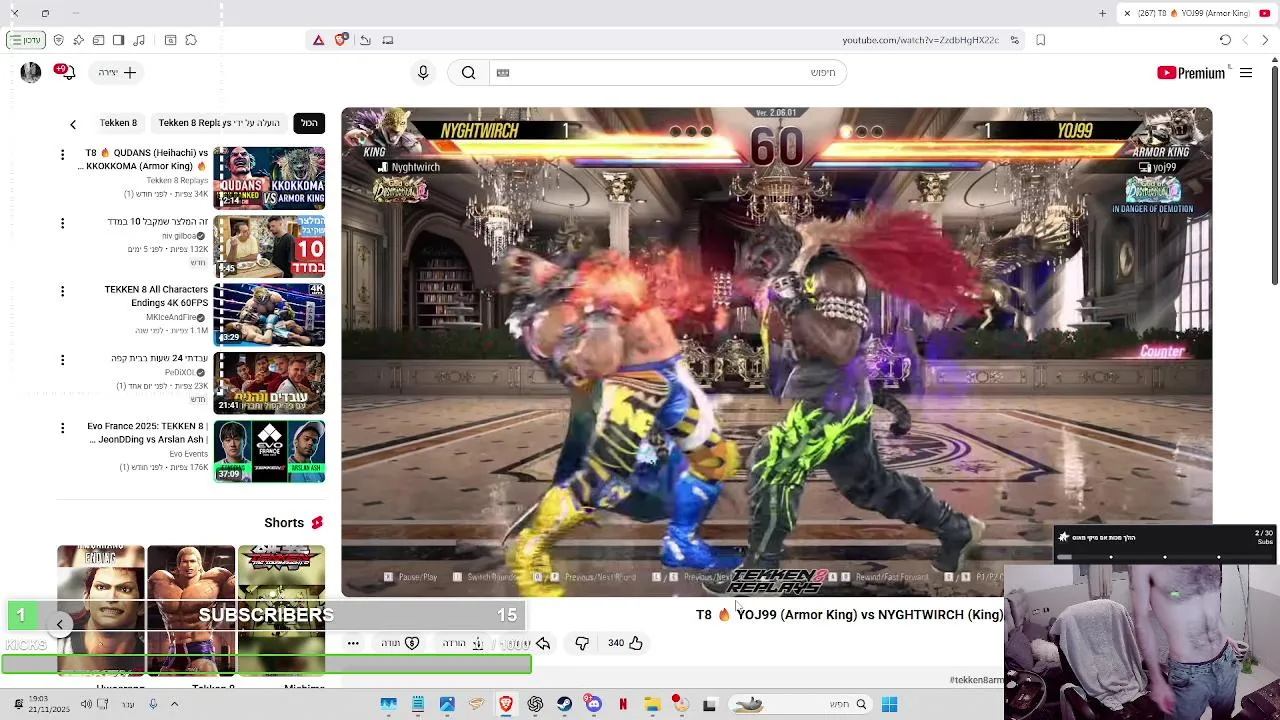Viewport: 1280px width, 720px height.
Task: Open options for QUDANS vs KKOKKOMA video
Action: (x=62, y=154)
